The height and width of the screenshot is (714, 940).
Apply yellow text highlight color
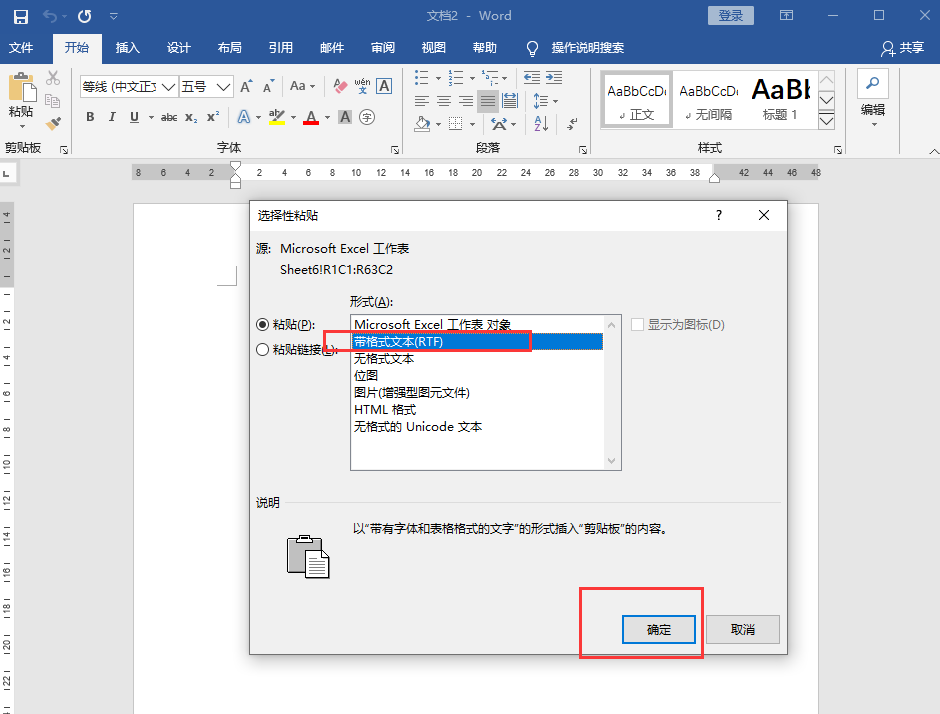[x=276, y=117]
